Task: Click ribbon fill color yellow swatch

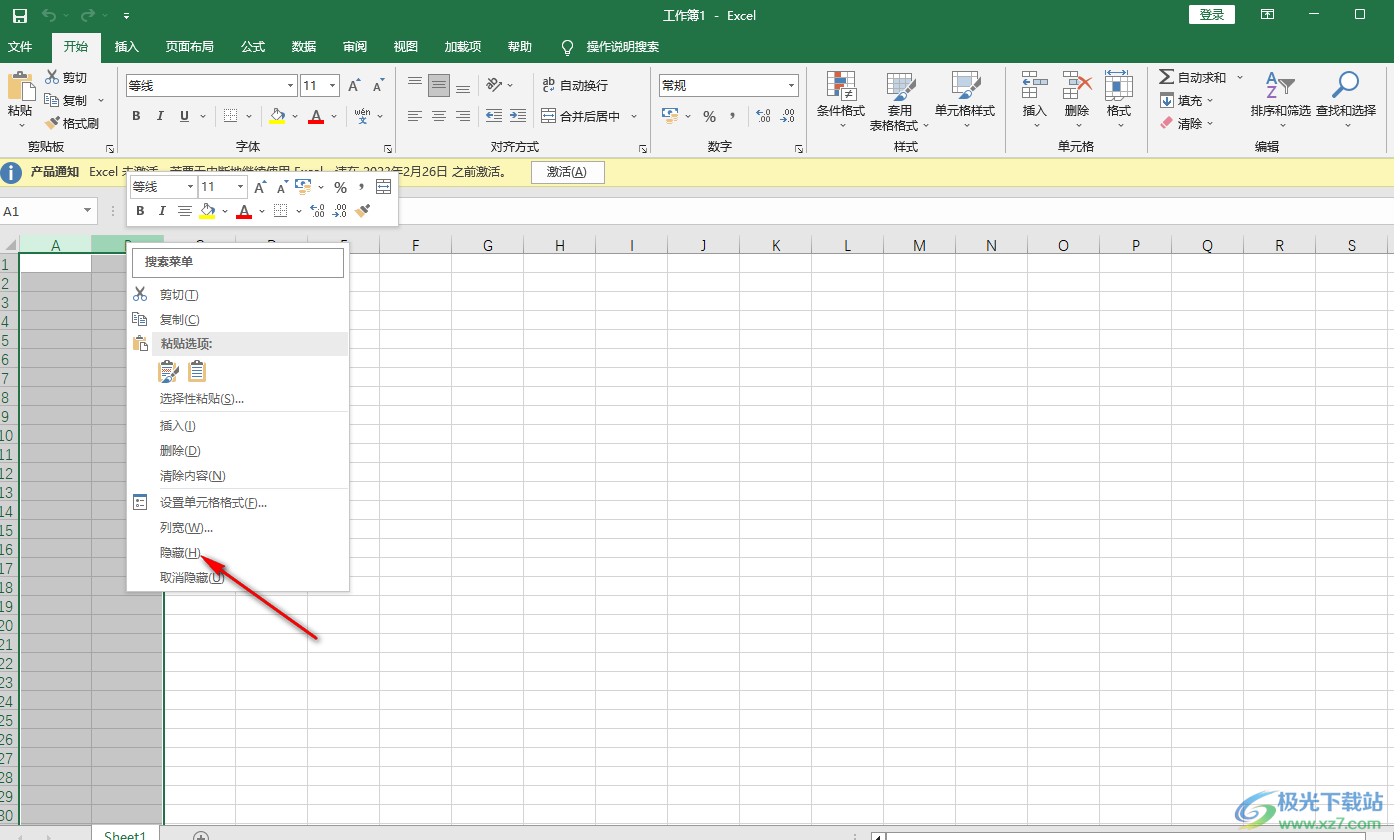Action: coord(278,116)
